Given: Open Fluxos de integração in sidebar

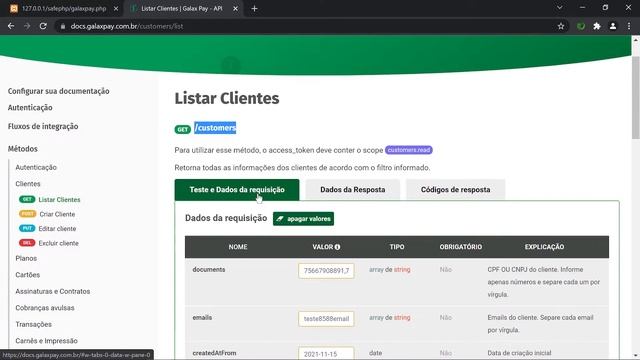Looking at the screenshot, I should (43, 127).
